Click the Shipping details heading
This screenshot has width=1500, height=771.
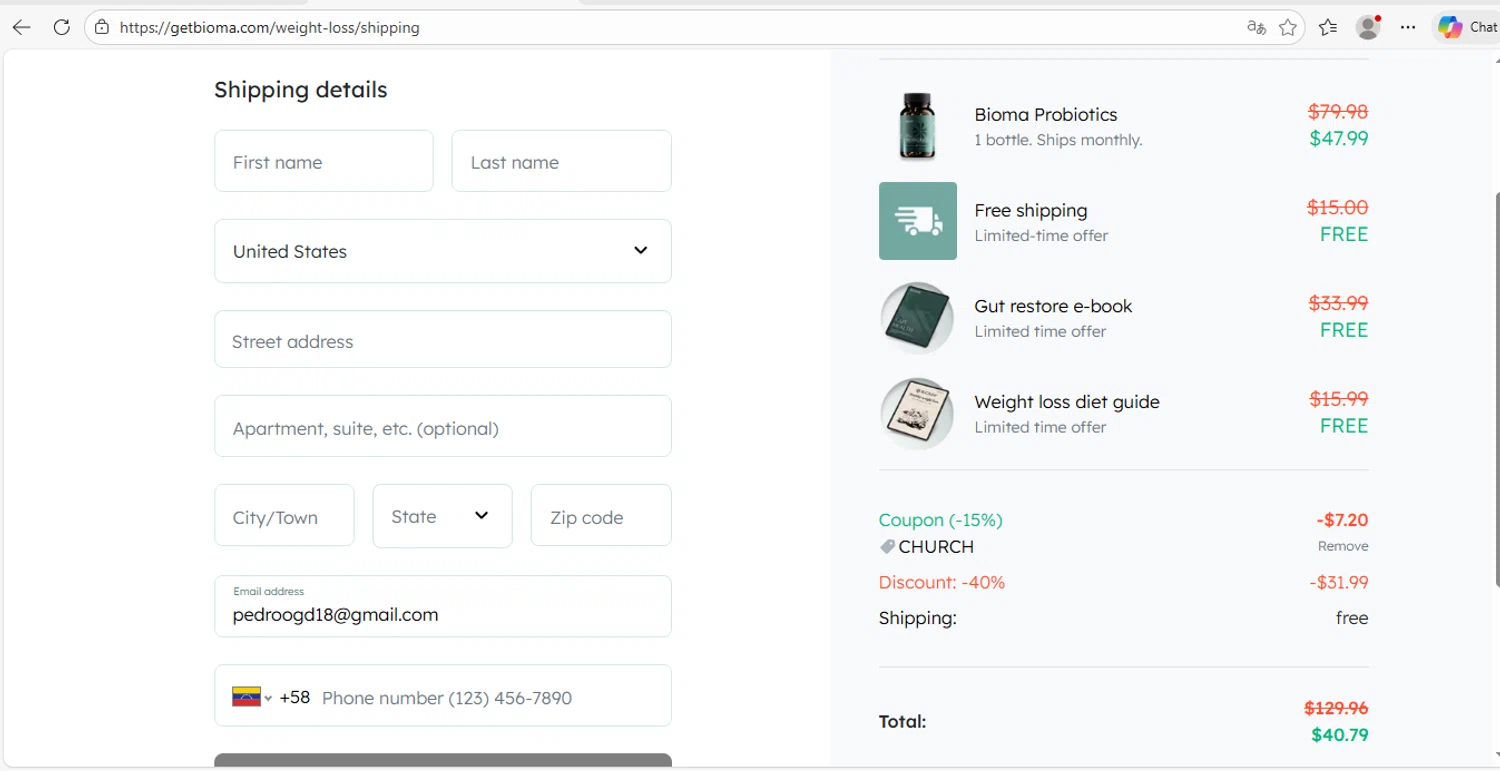(x=300, y=90)
